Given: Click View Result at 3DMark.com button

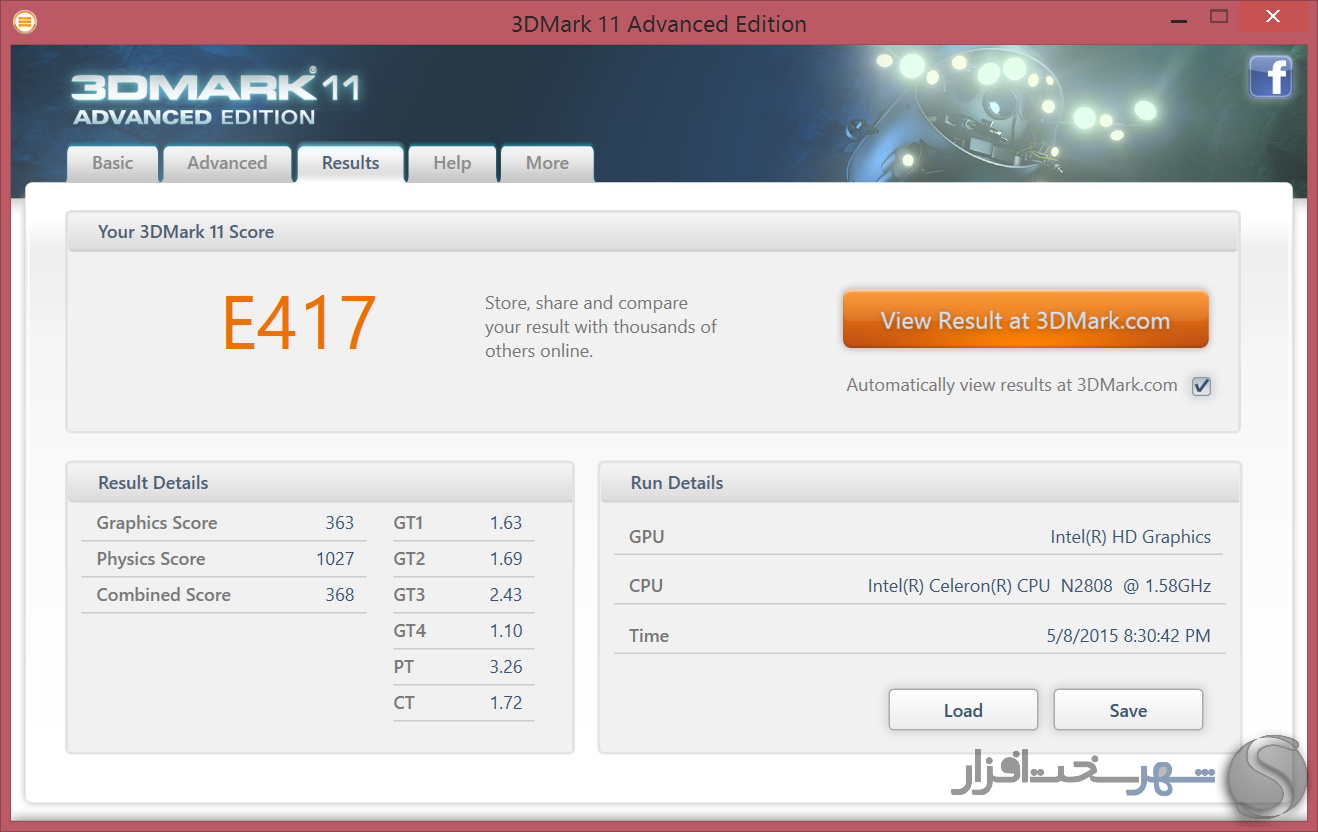Looking at the screenshot, I should pos(1025,320).
